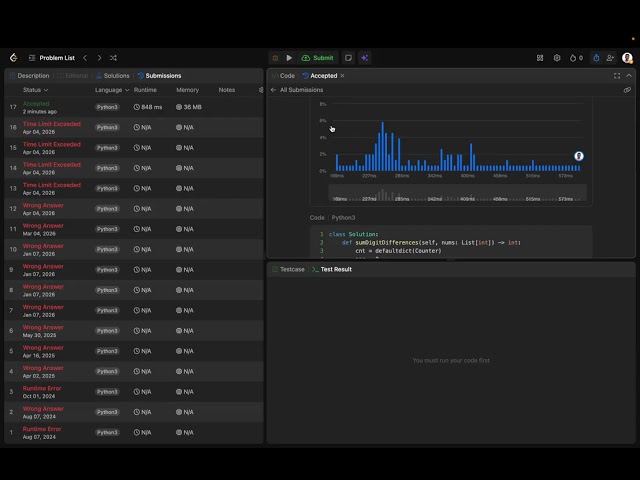
Task: Open Time Limit Exceeded submission 13
Action: (x=133, y=189)
